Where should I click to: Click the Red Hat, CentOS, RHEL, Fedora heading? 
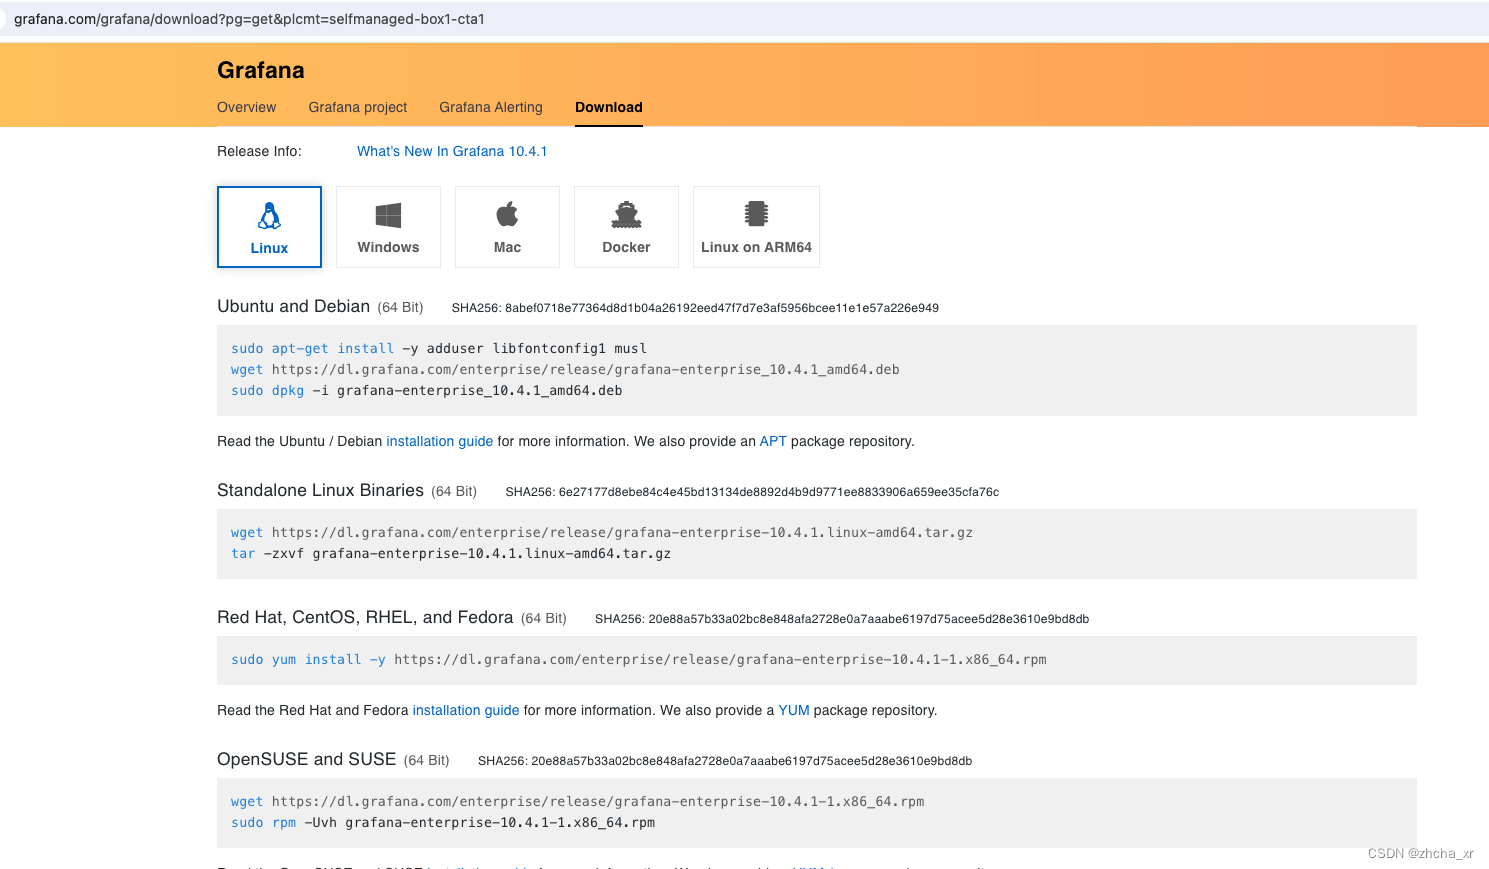(365, 617)
